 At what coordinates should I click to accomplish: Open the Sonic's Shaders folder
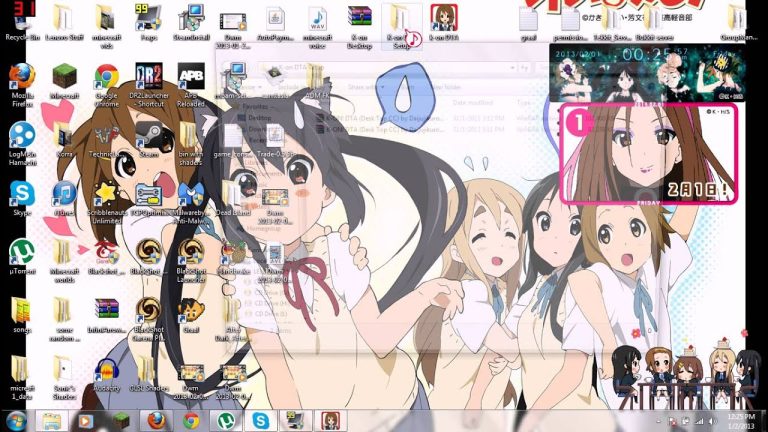(64, 378)
